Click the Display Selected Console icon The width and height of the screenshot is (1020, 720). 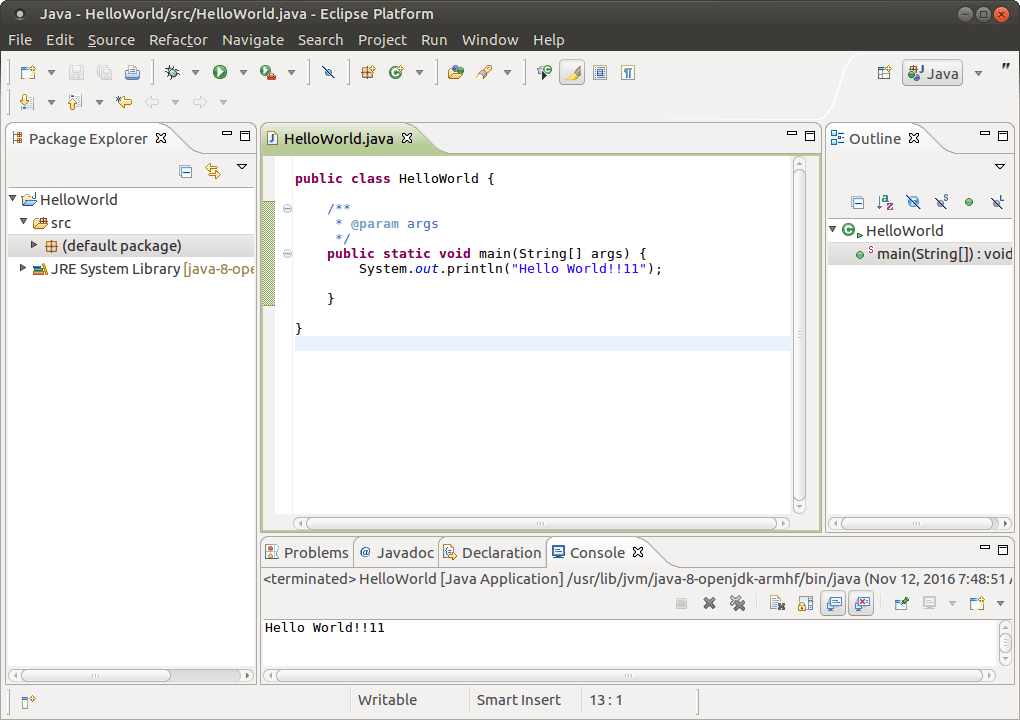click(x=930, y=604)
